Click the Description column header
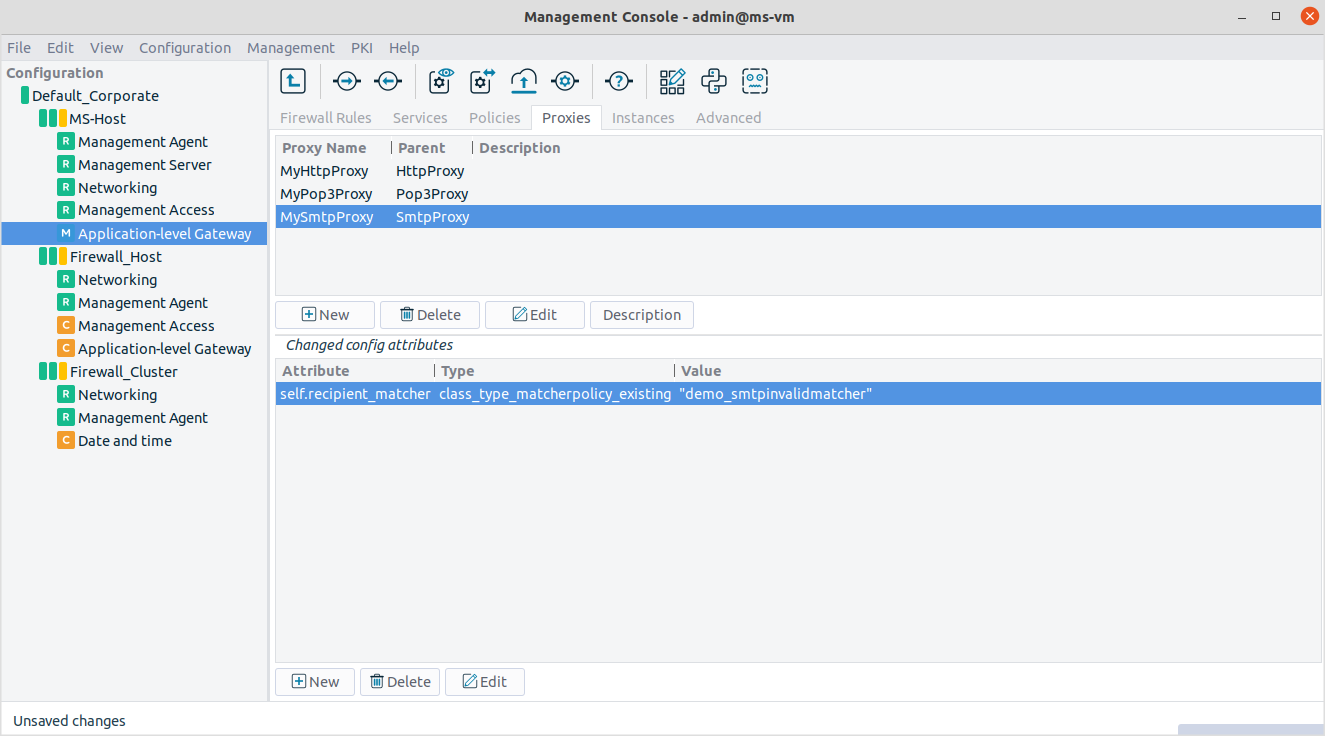Image resolution: width=1325 pixels, height=736 pixels. coord(520,148)
